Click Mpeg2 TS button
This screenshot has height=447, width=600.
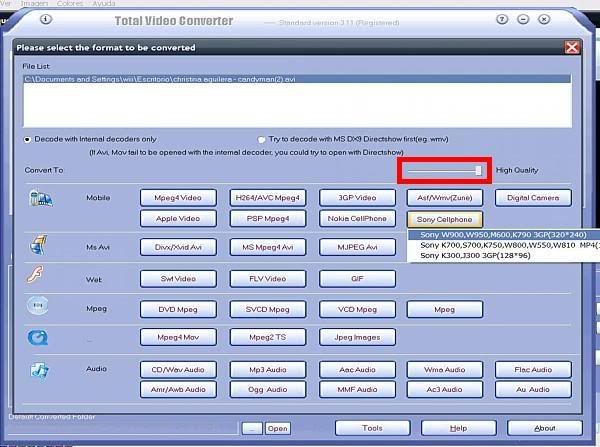click(267, 337)
